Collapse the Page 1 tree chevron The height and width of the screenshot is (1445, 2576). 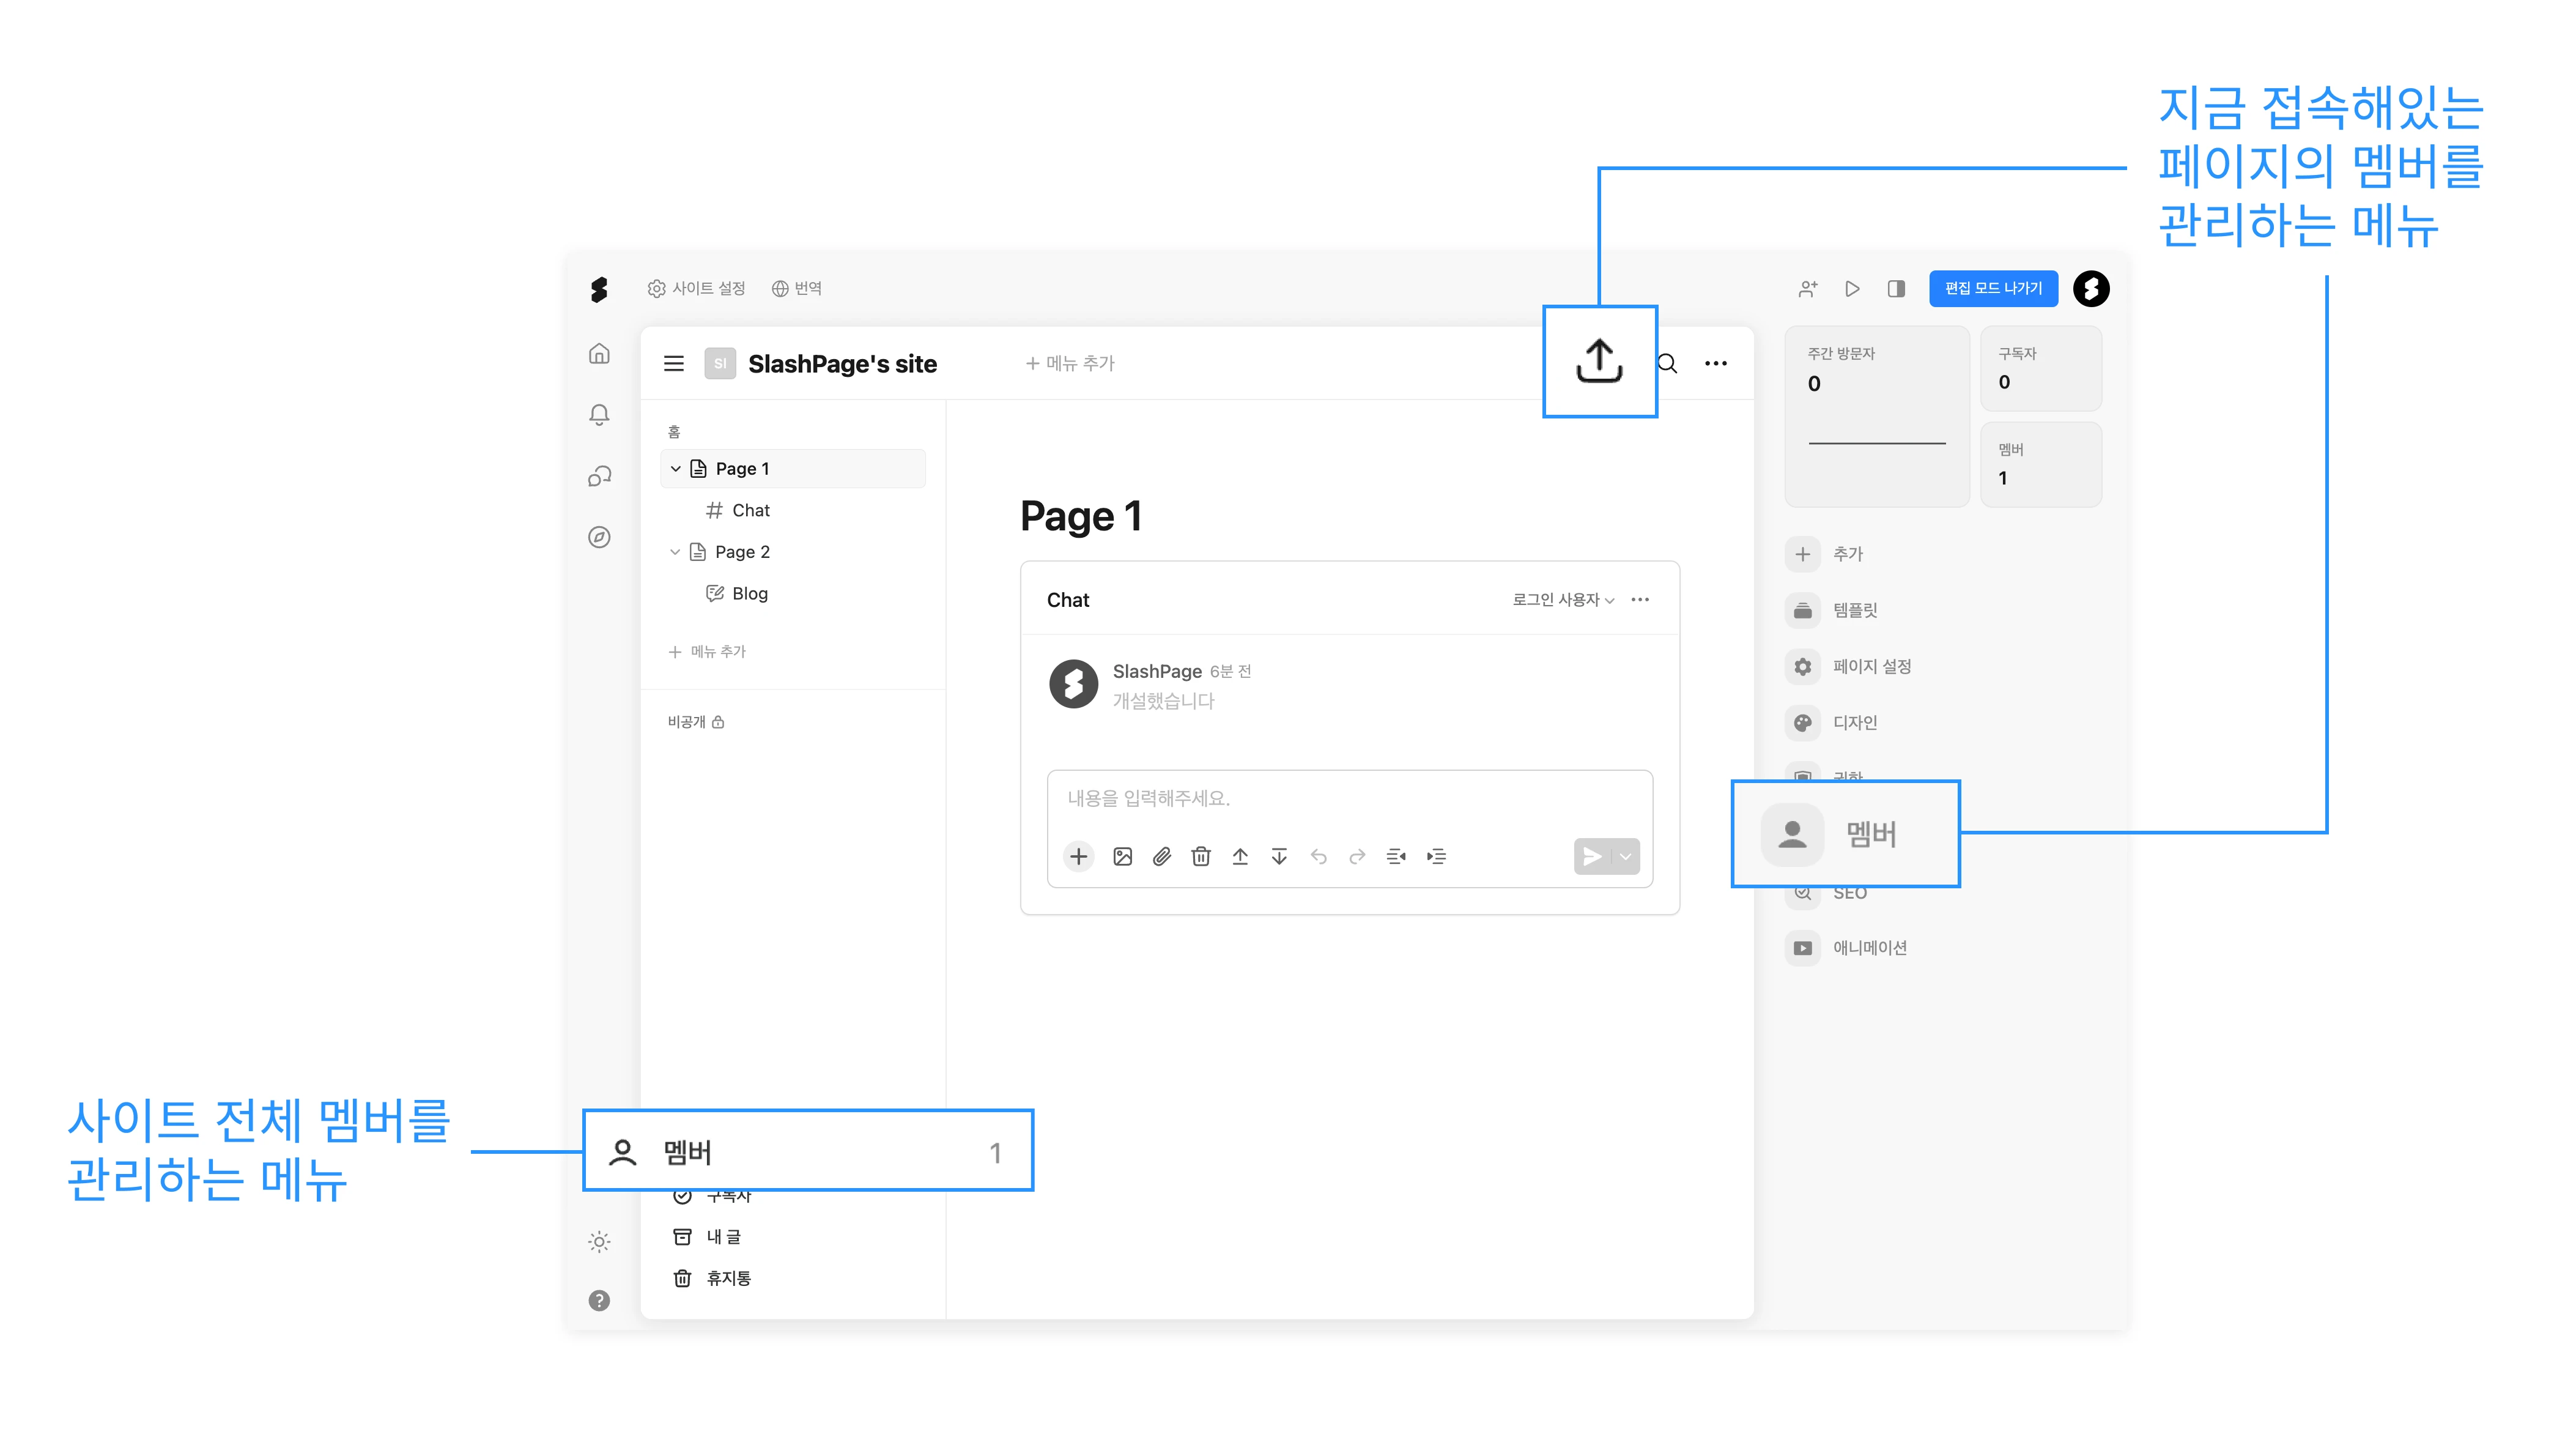[676, 469]
